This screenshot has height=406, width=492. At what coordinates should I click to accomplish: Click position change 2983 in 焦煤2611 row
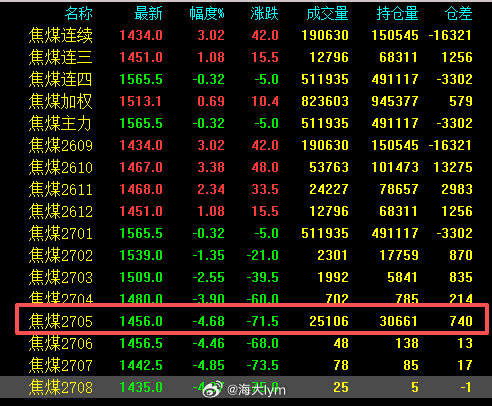point(457,189)
